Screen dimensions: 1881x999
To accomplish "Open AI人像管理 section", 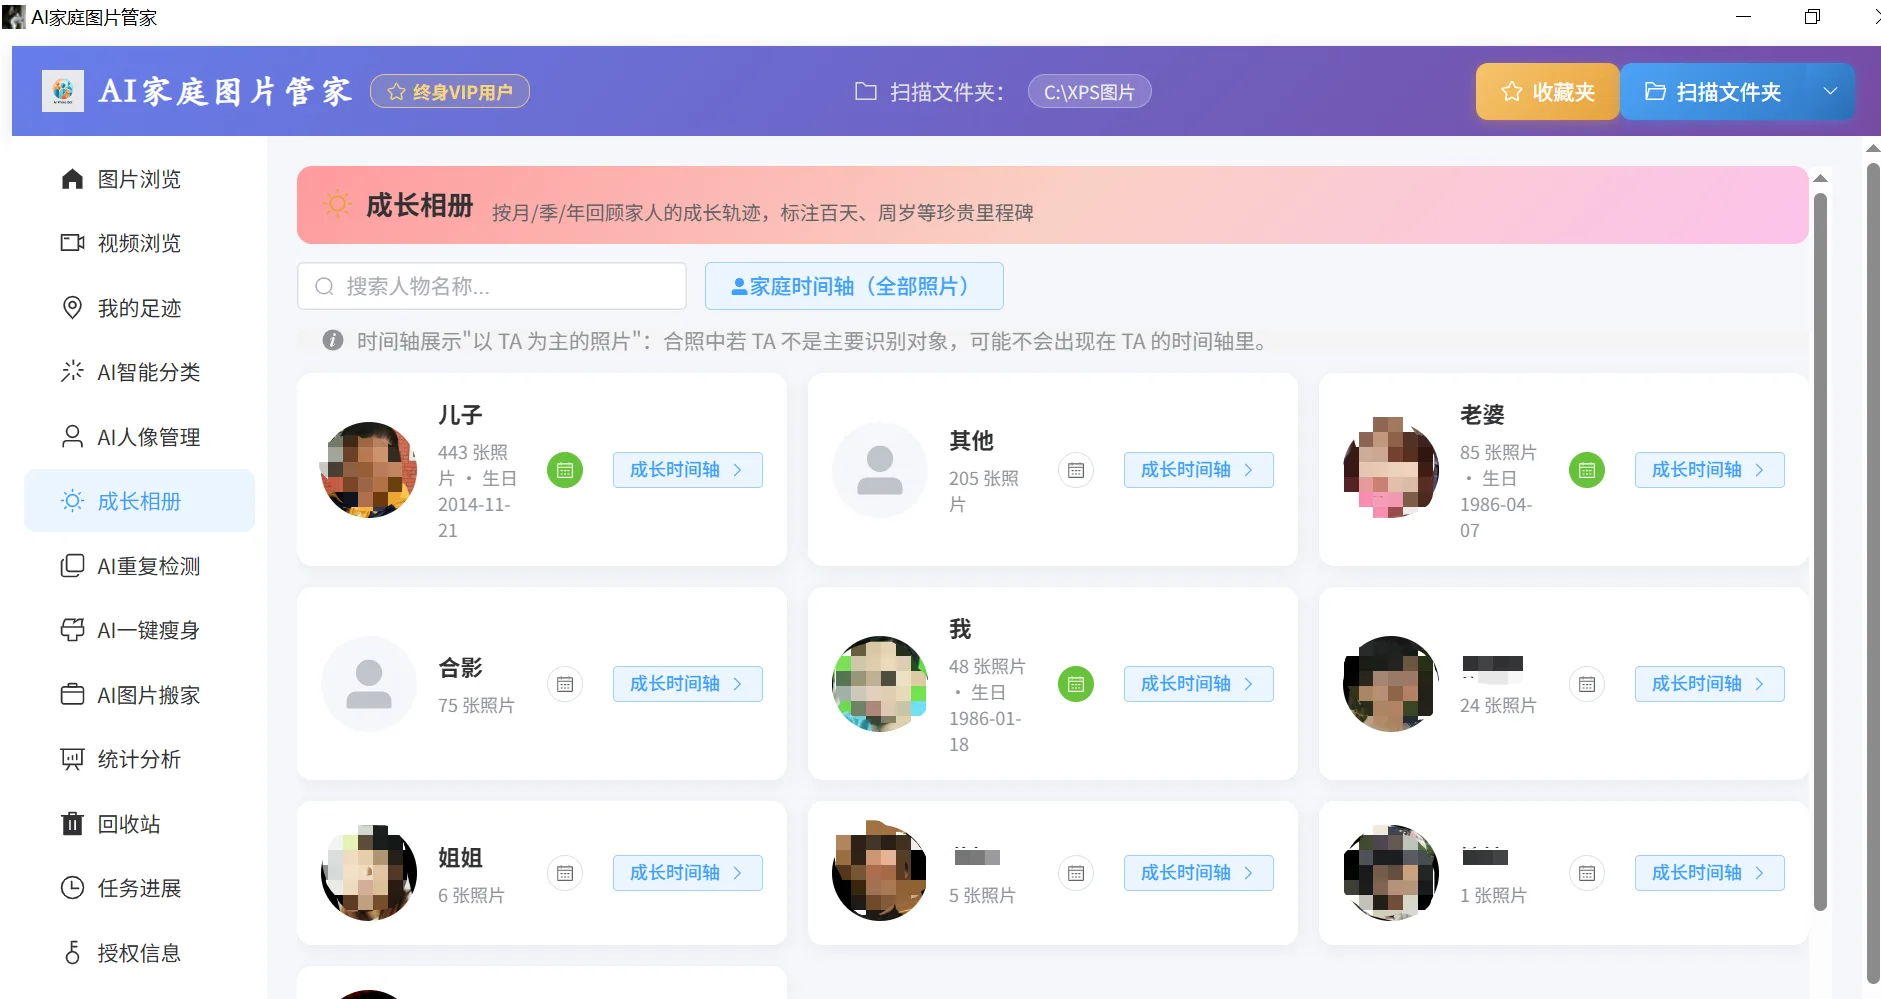I will (x=139, y=437).
